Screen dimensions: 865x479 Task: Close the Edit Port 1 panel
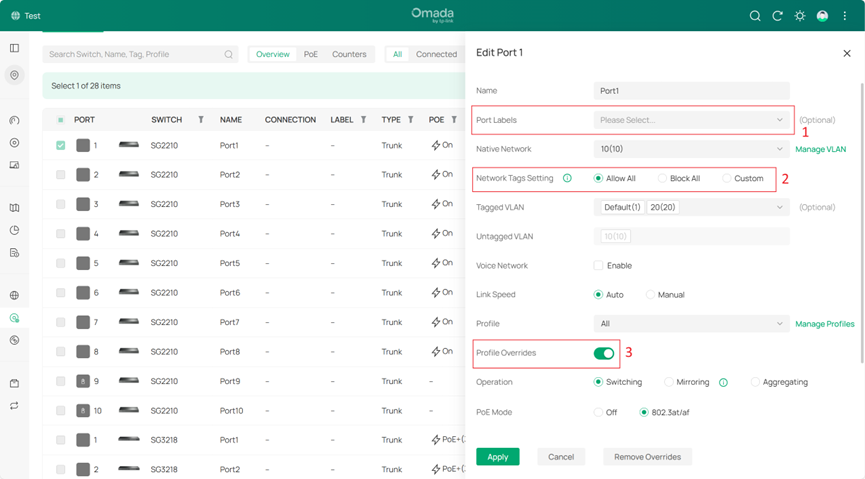coord(847,53)
